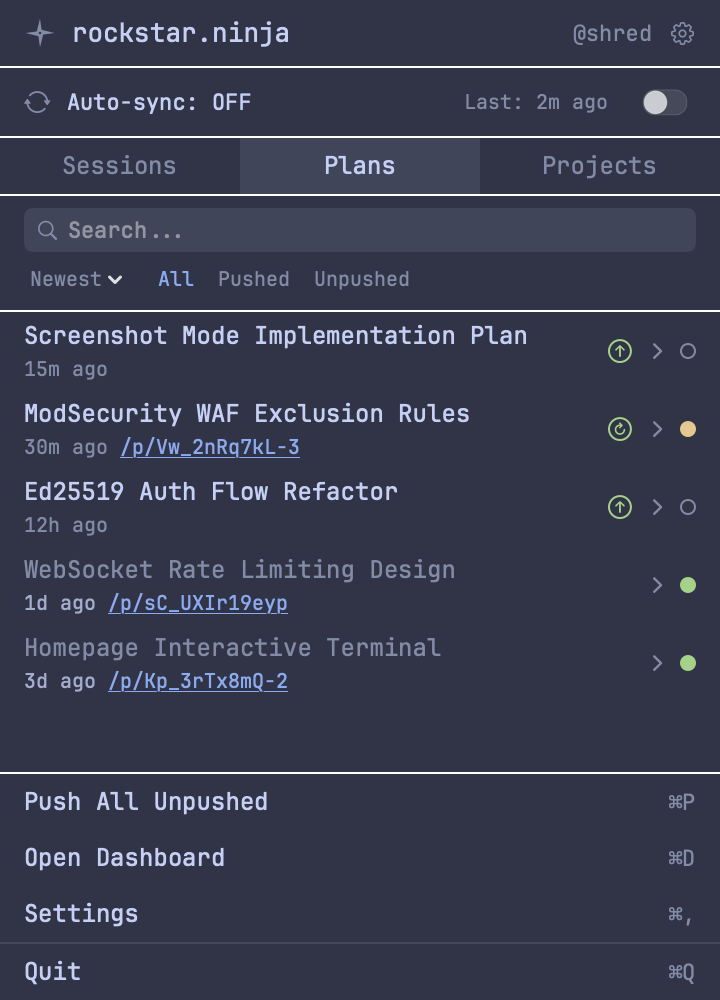The image size is (720, 1000).
Task: Switch to the Projects tab
Action: (x=599, y=166)
